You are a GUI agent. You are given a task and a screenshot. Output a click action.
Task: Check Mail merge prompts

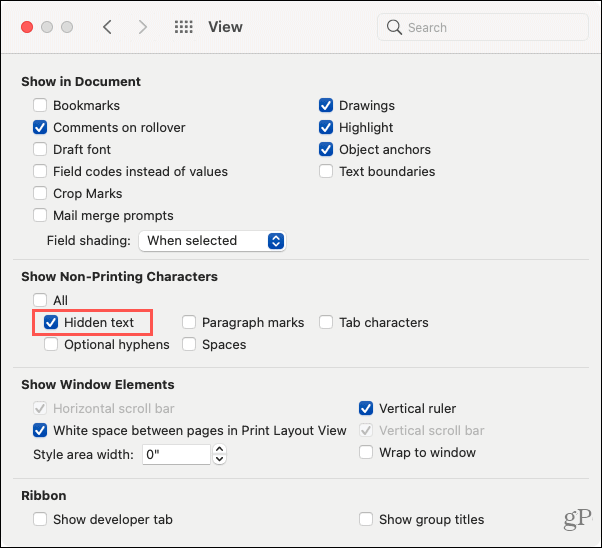[x=40, y=215]
